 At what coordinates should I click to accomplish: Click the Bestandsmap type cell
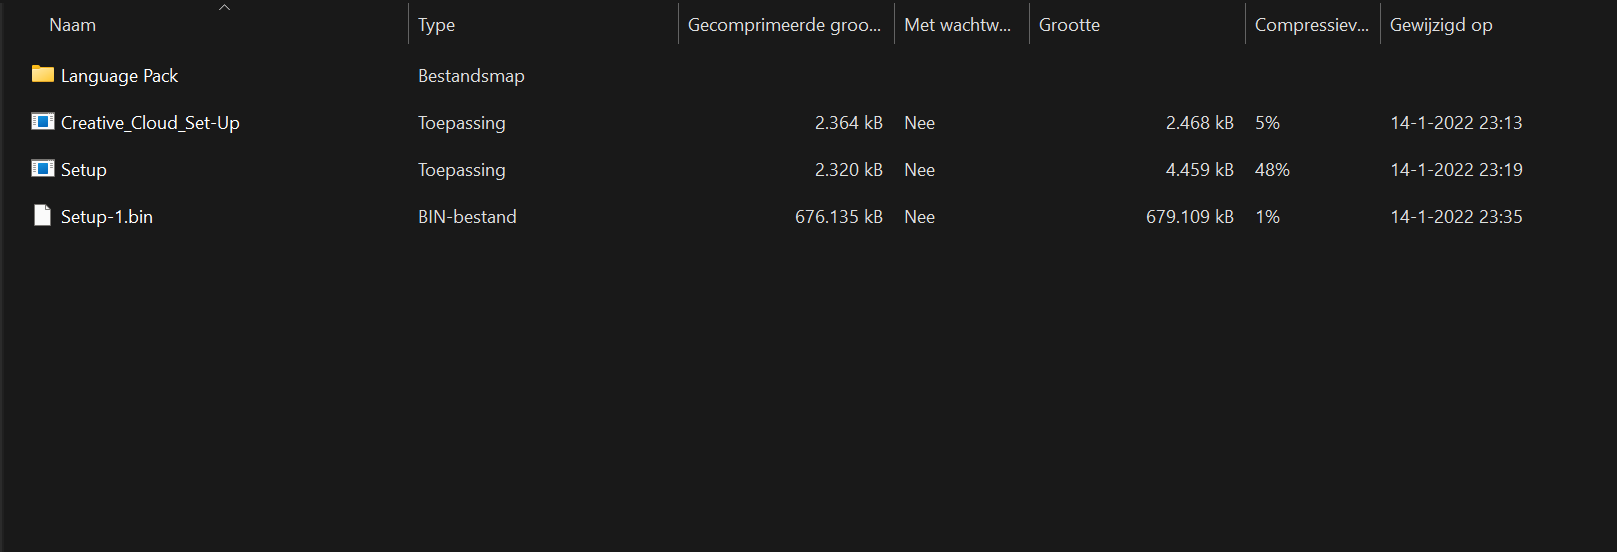tap(471, 76)
